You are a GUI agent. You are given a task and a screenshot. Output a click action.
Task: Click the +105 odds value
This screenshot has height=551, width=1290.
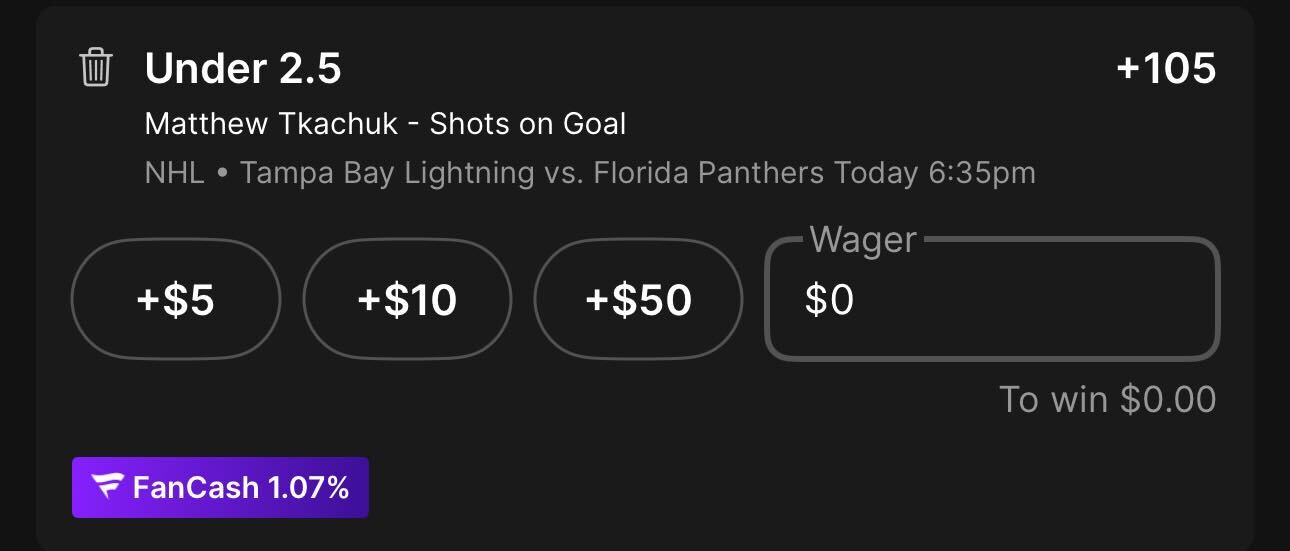[1166, 68]
